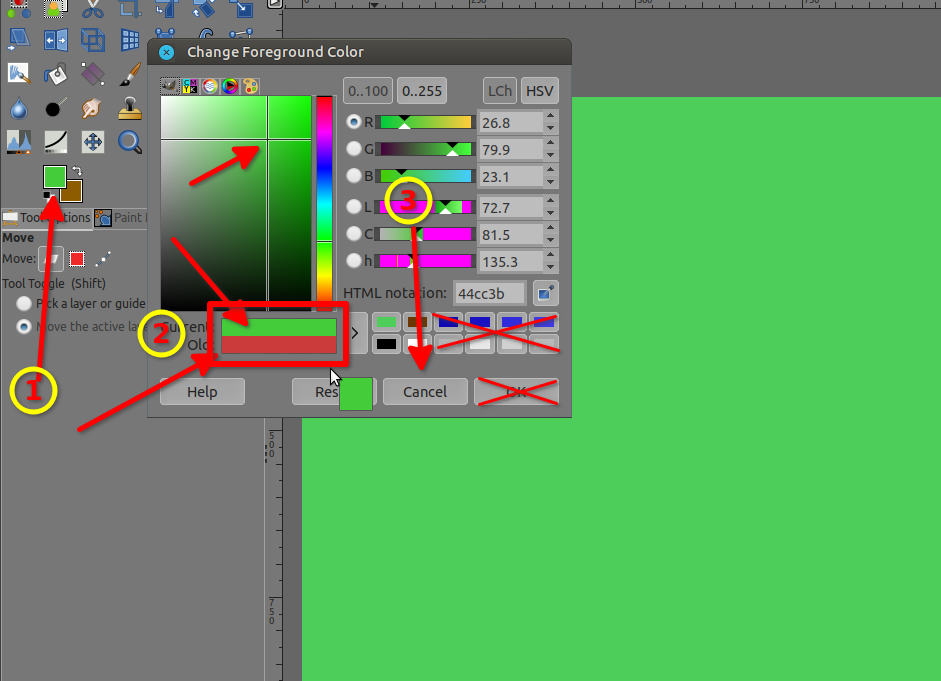Add current color to history with the arrow button
The width and height of the screenshot is (941, 681).
[x=354, y=332]
